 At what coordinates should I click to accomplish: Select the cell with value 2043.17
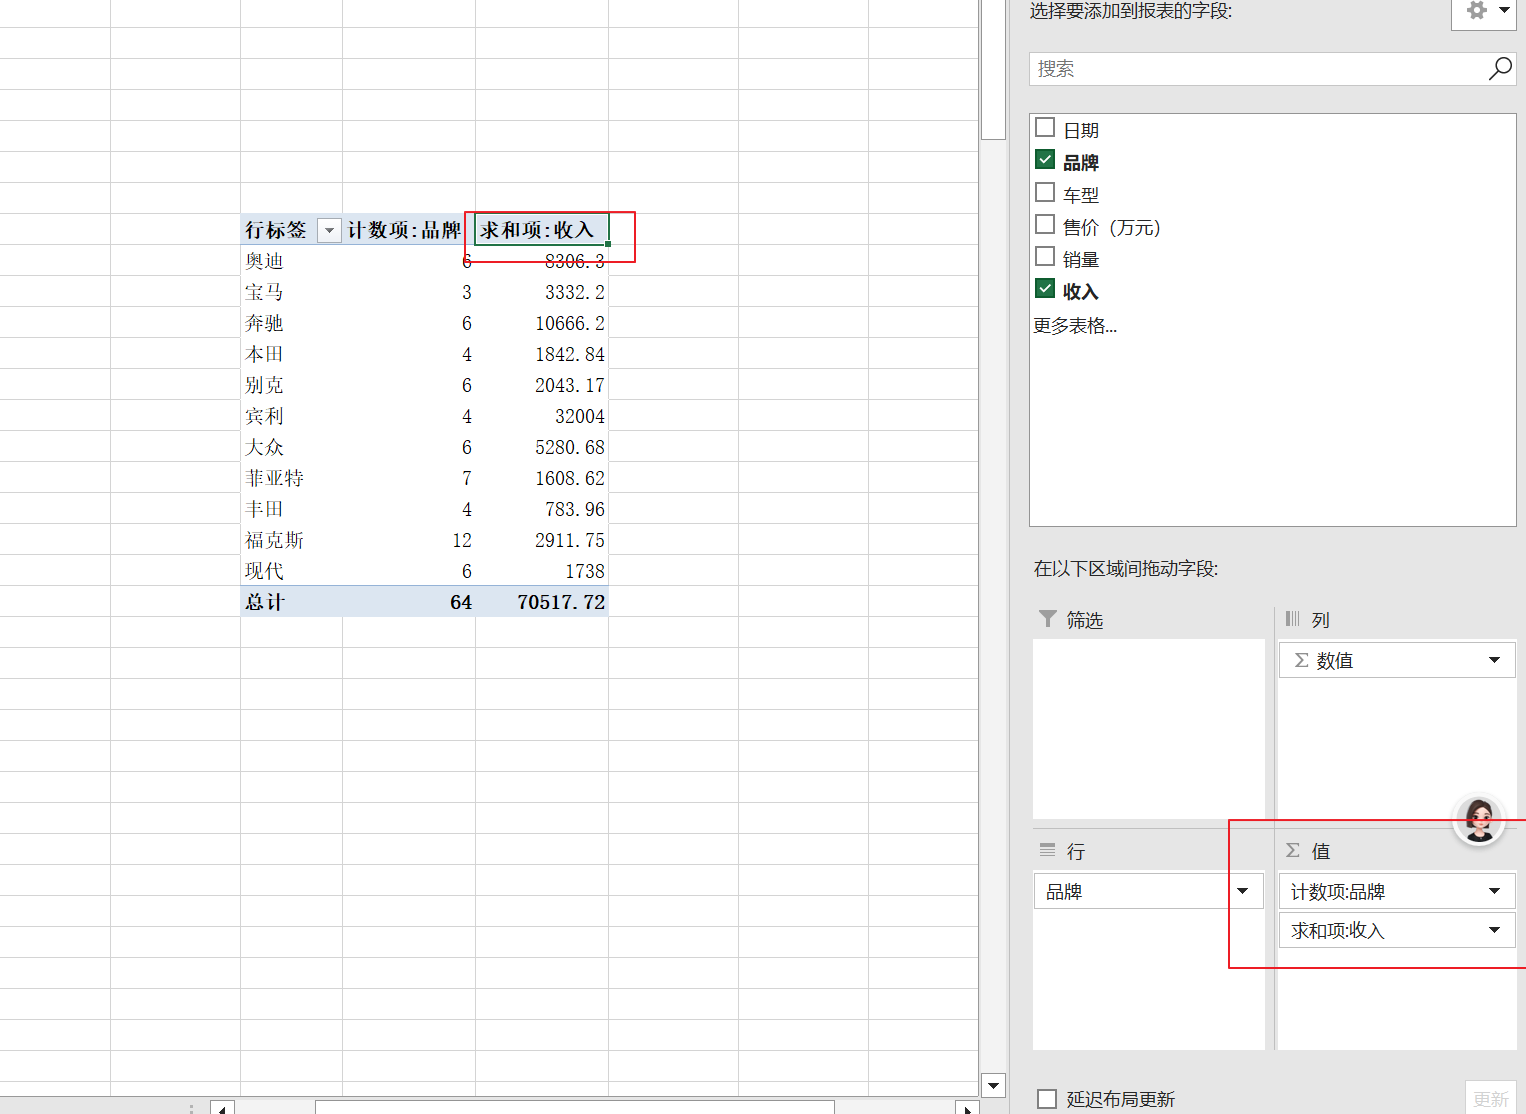pyautogui.click(x=541, y=385)
